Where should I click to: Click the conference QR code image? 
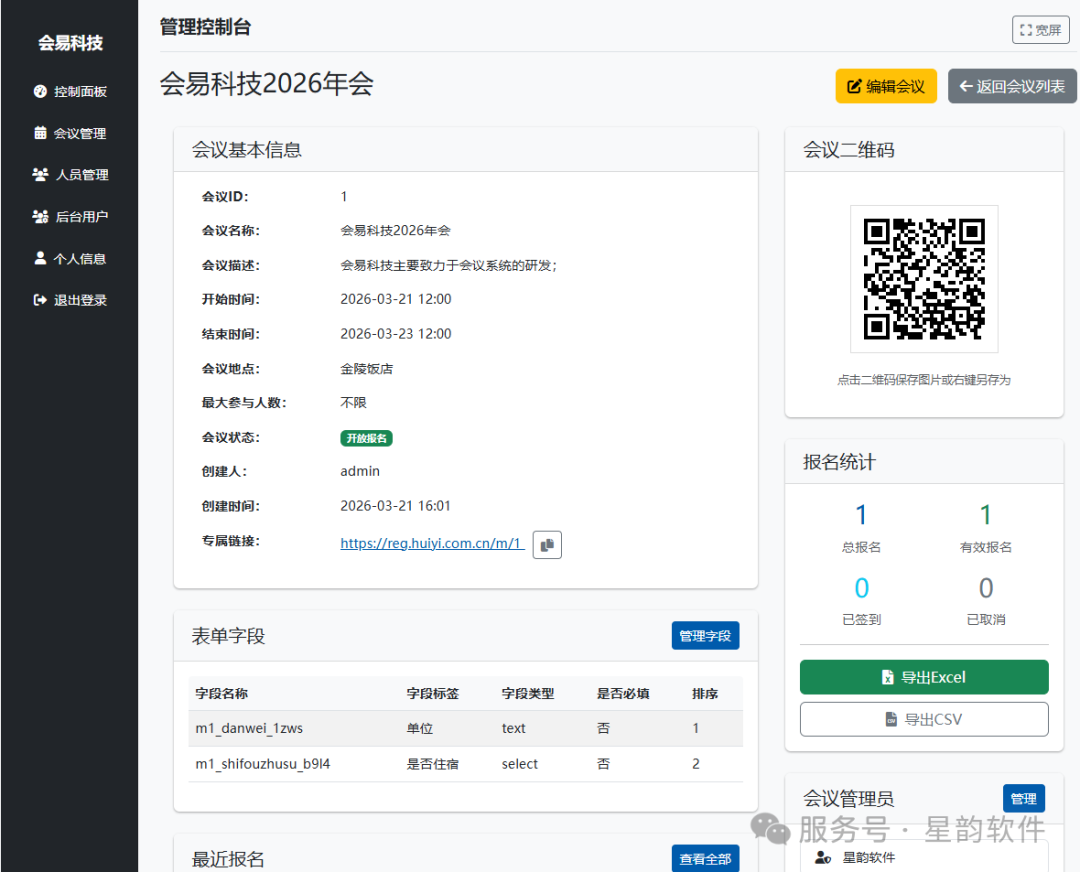click(x=923, y=279)
